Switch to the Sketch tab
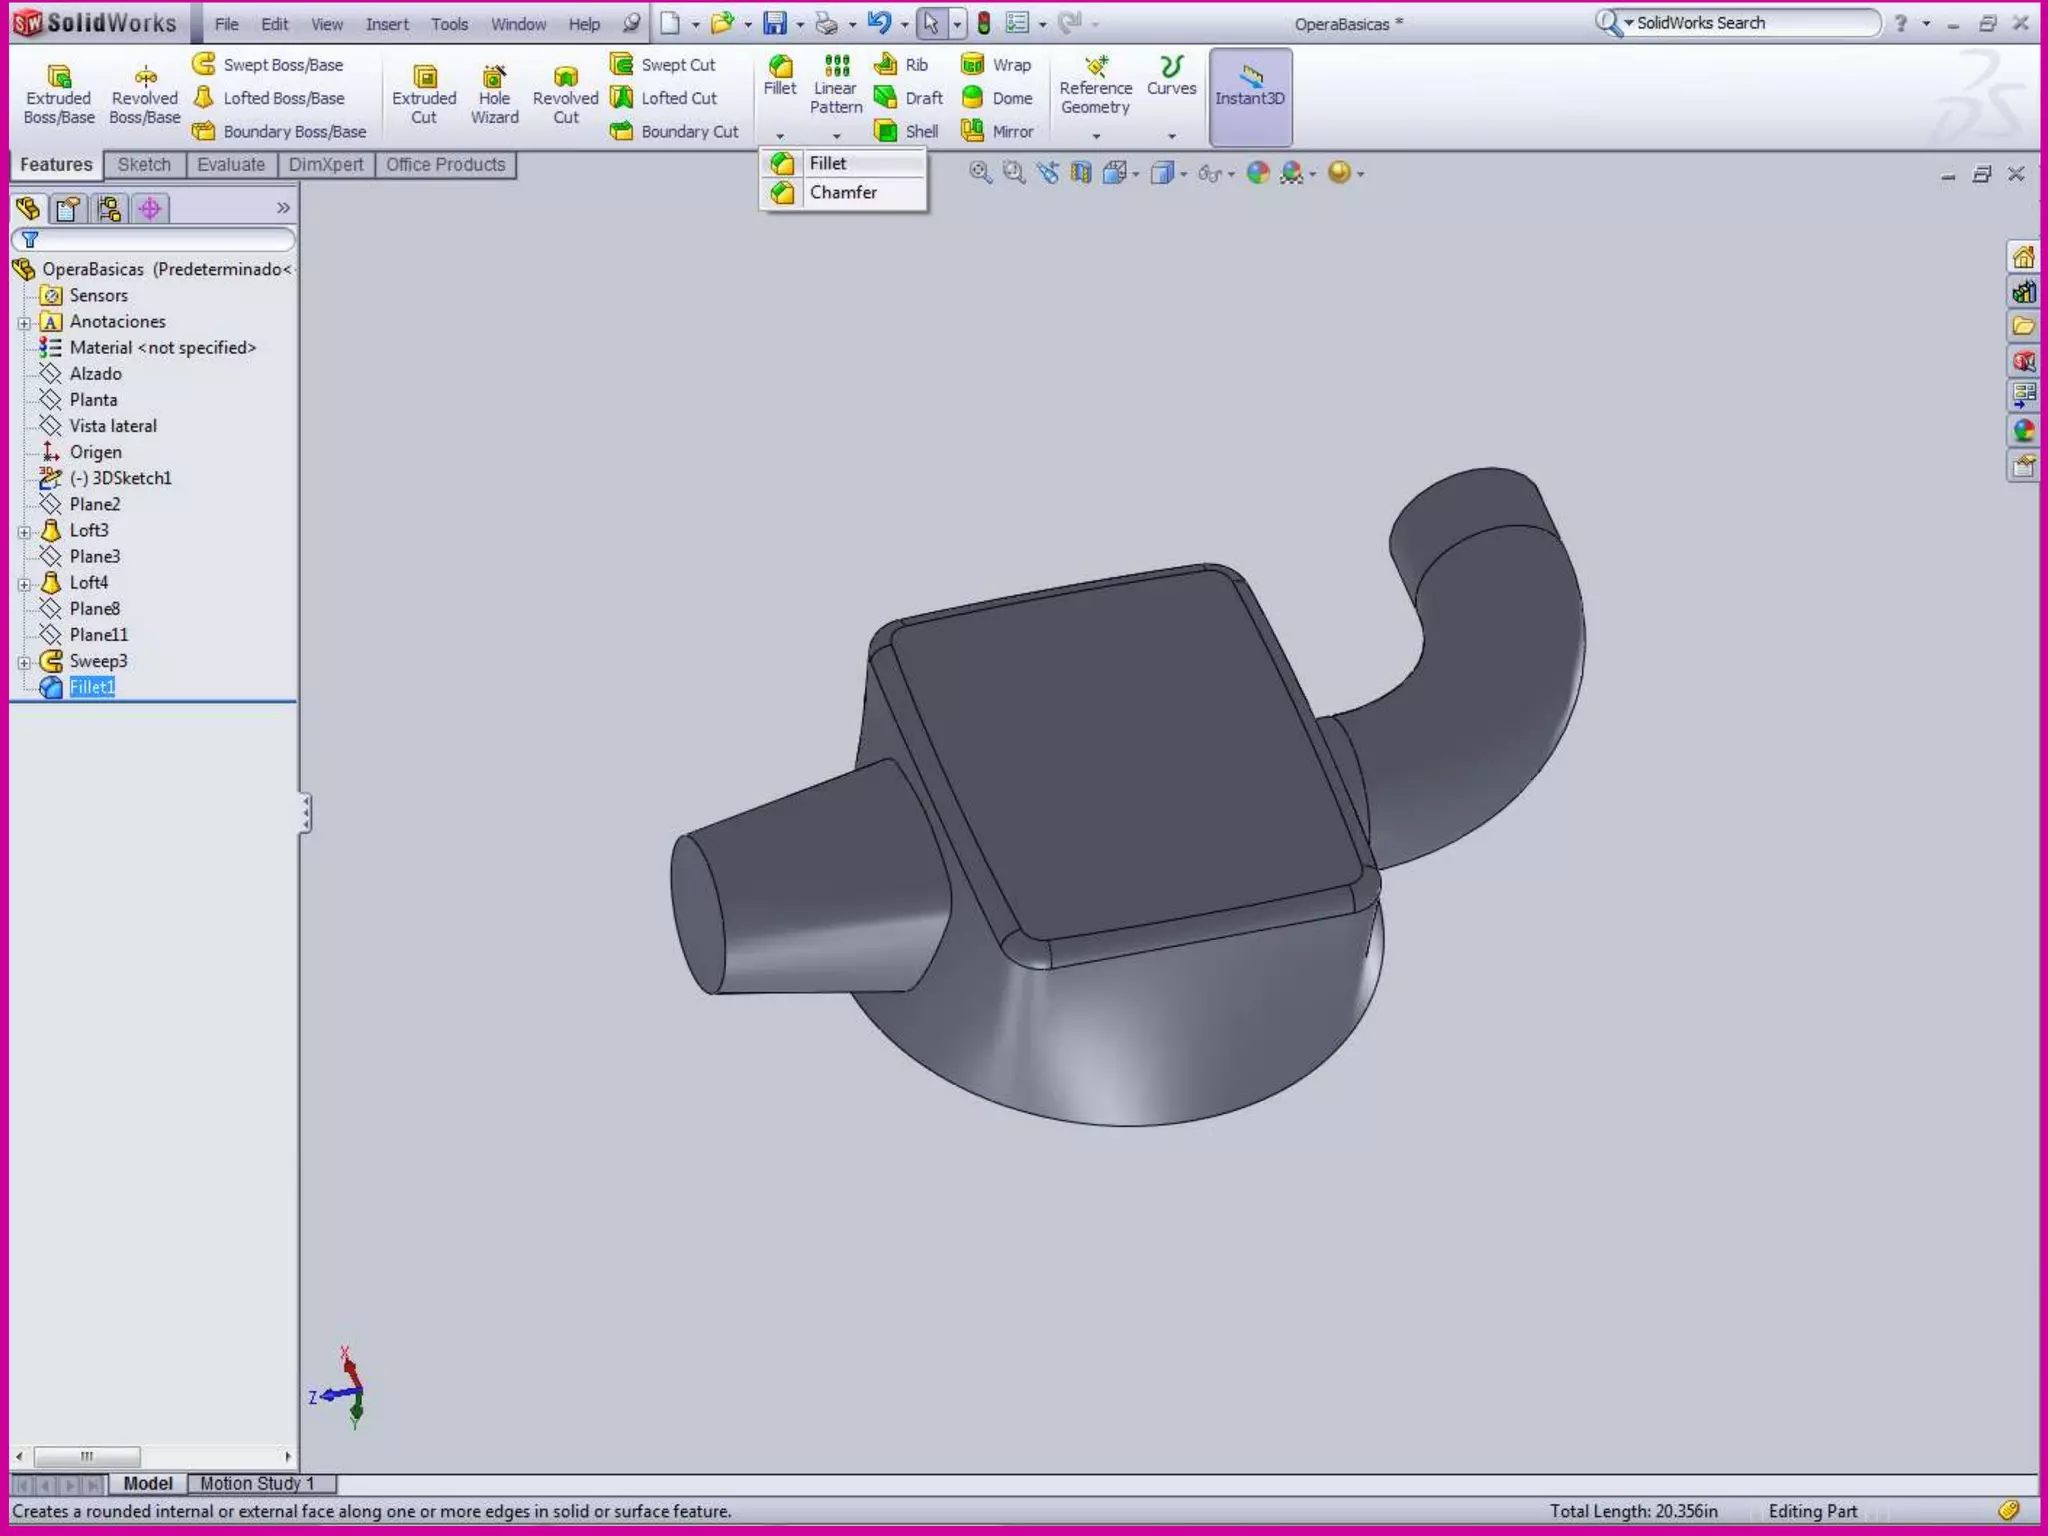This screenshot has height=1536, width=2048. [144, 165]
